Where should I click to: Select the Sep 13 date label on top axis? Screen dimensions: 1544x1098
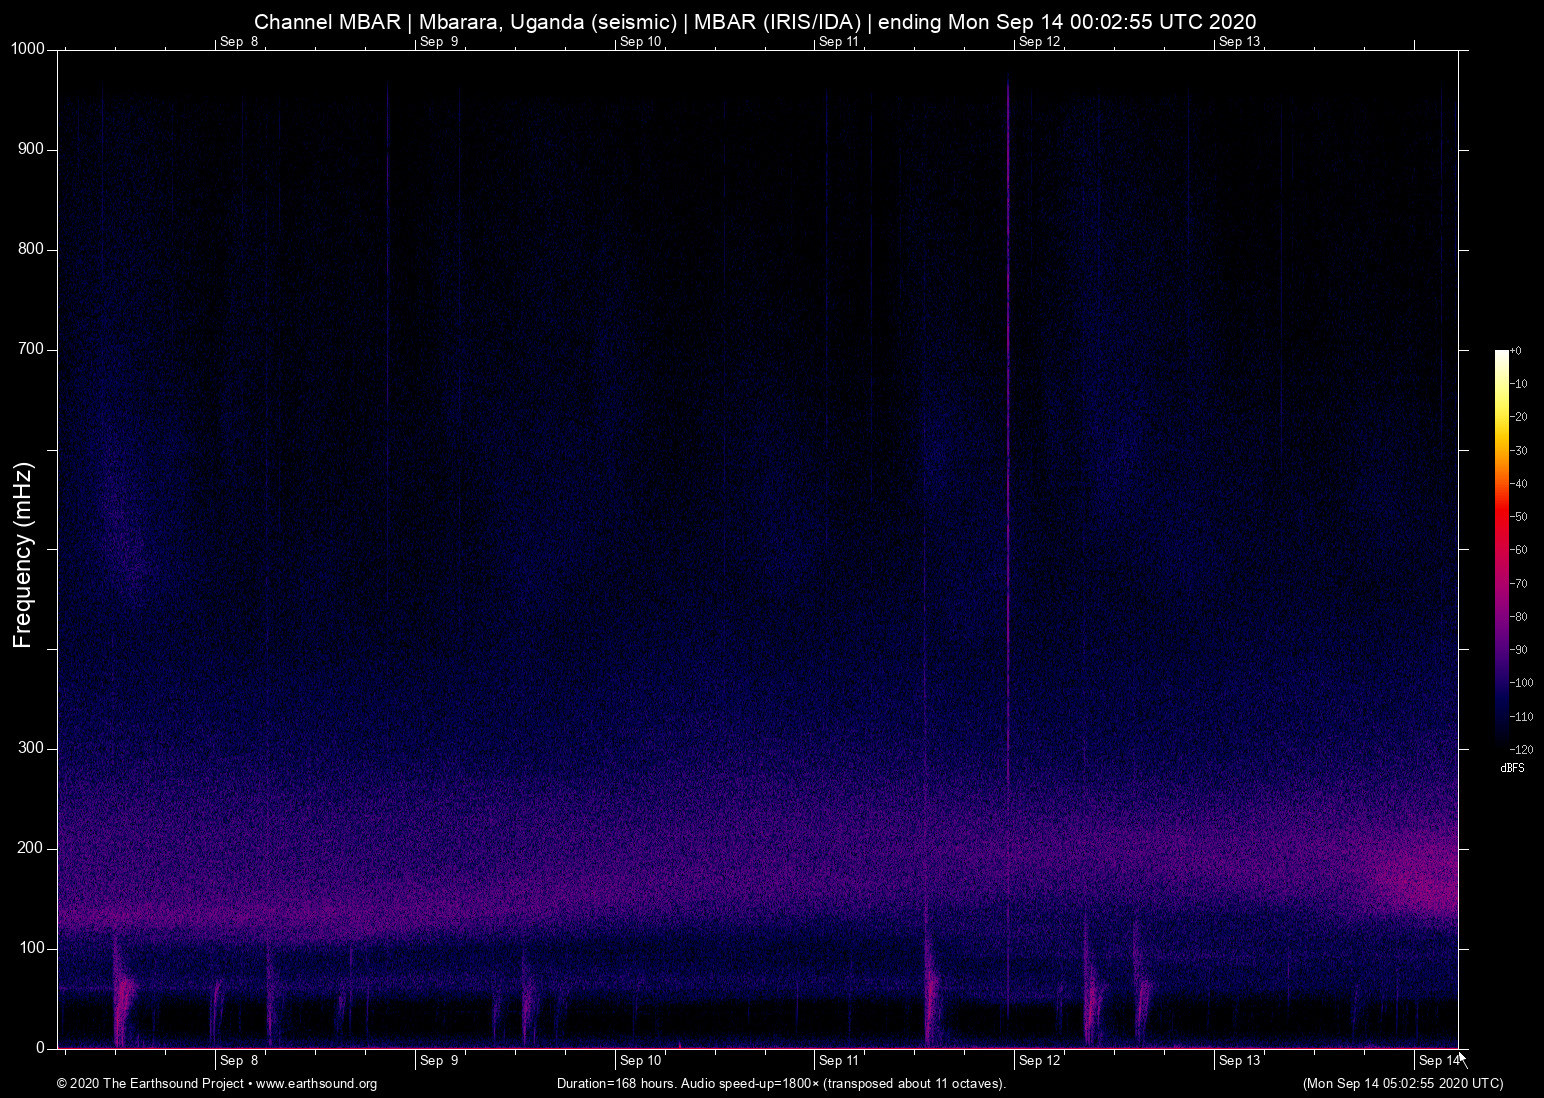pos(1241,41)
